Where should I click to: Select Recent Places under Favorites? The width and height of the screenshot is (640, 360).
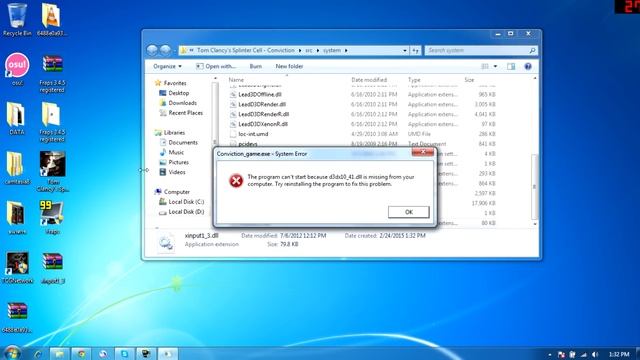pyautogui.click(x=181, y=113)
